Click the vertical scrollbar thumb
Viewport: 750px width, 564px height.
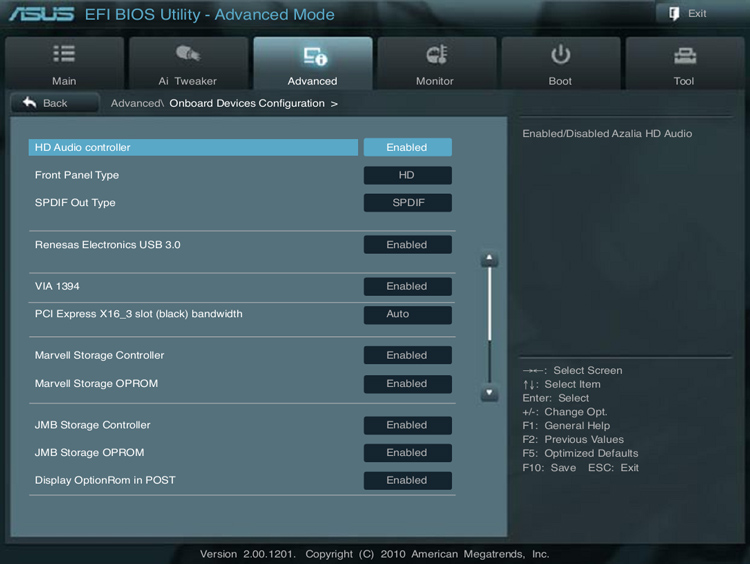[x=489, y=304]
